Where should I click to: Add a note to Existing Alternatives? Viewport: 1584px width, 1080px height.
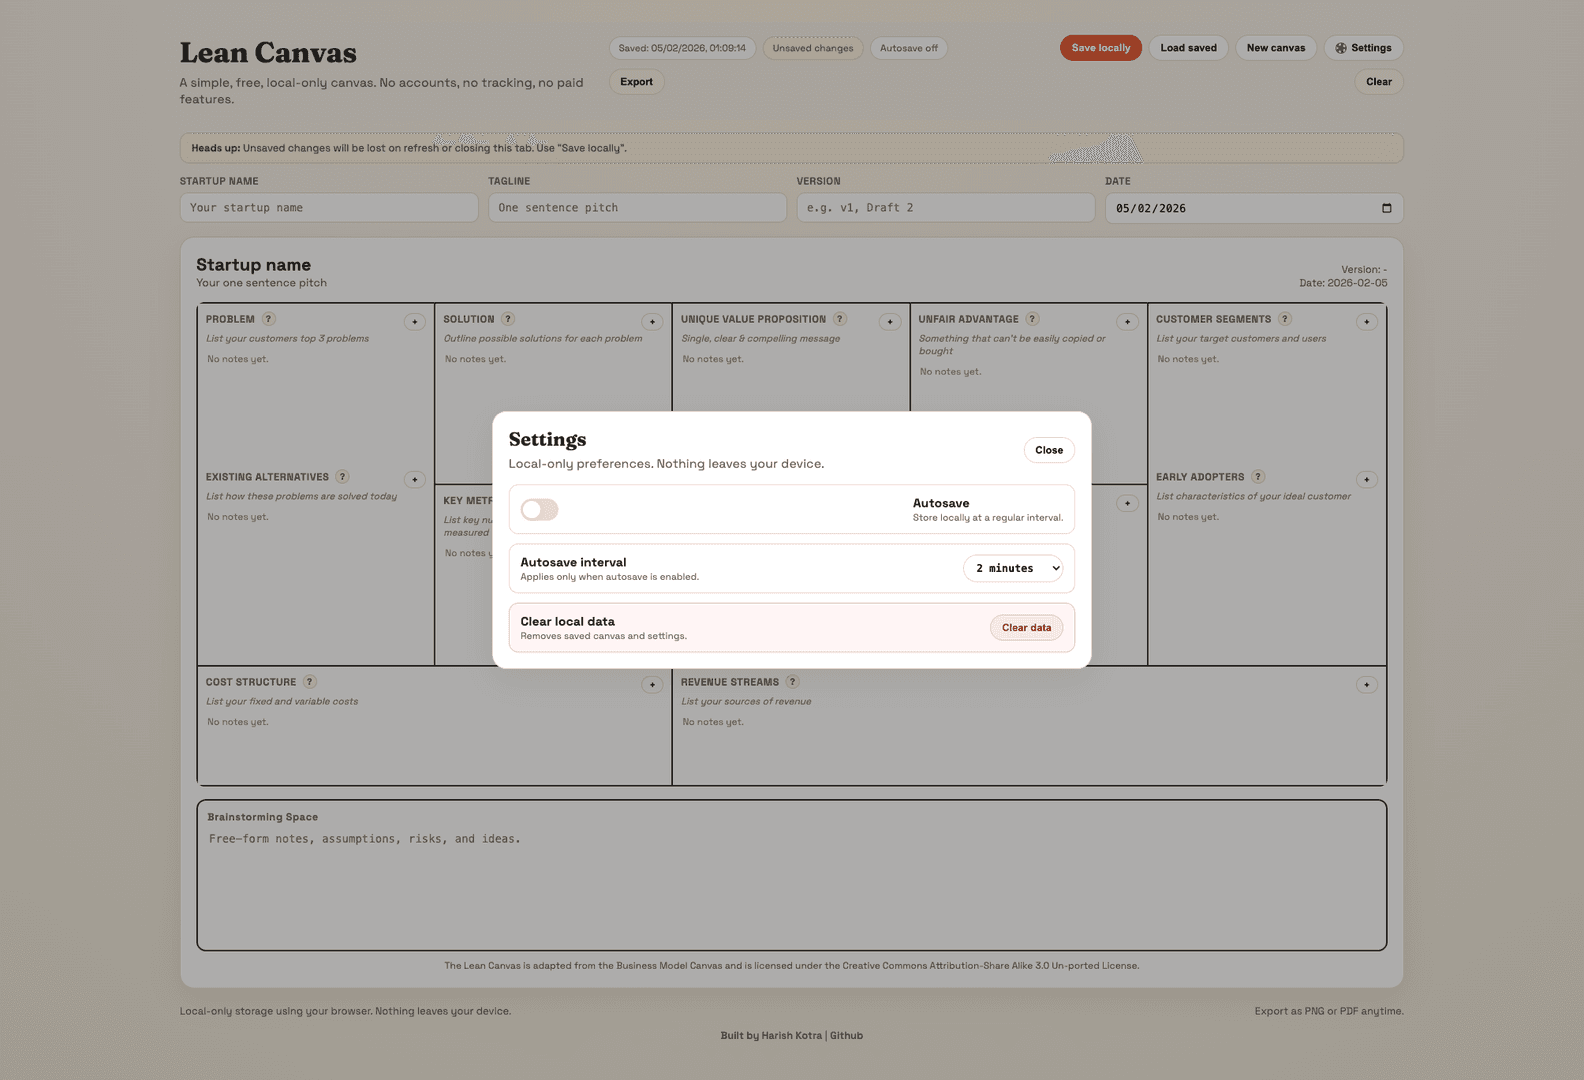[x=415, y=480]
